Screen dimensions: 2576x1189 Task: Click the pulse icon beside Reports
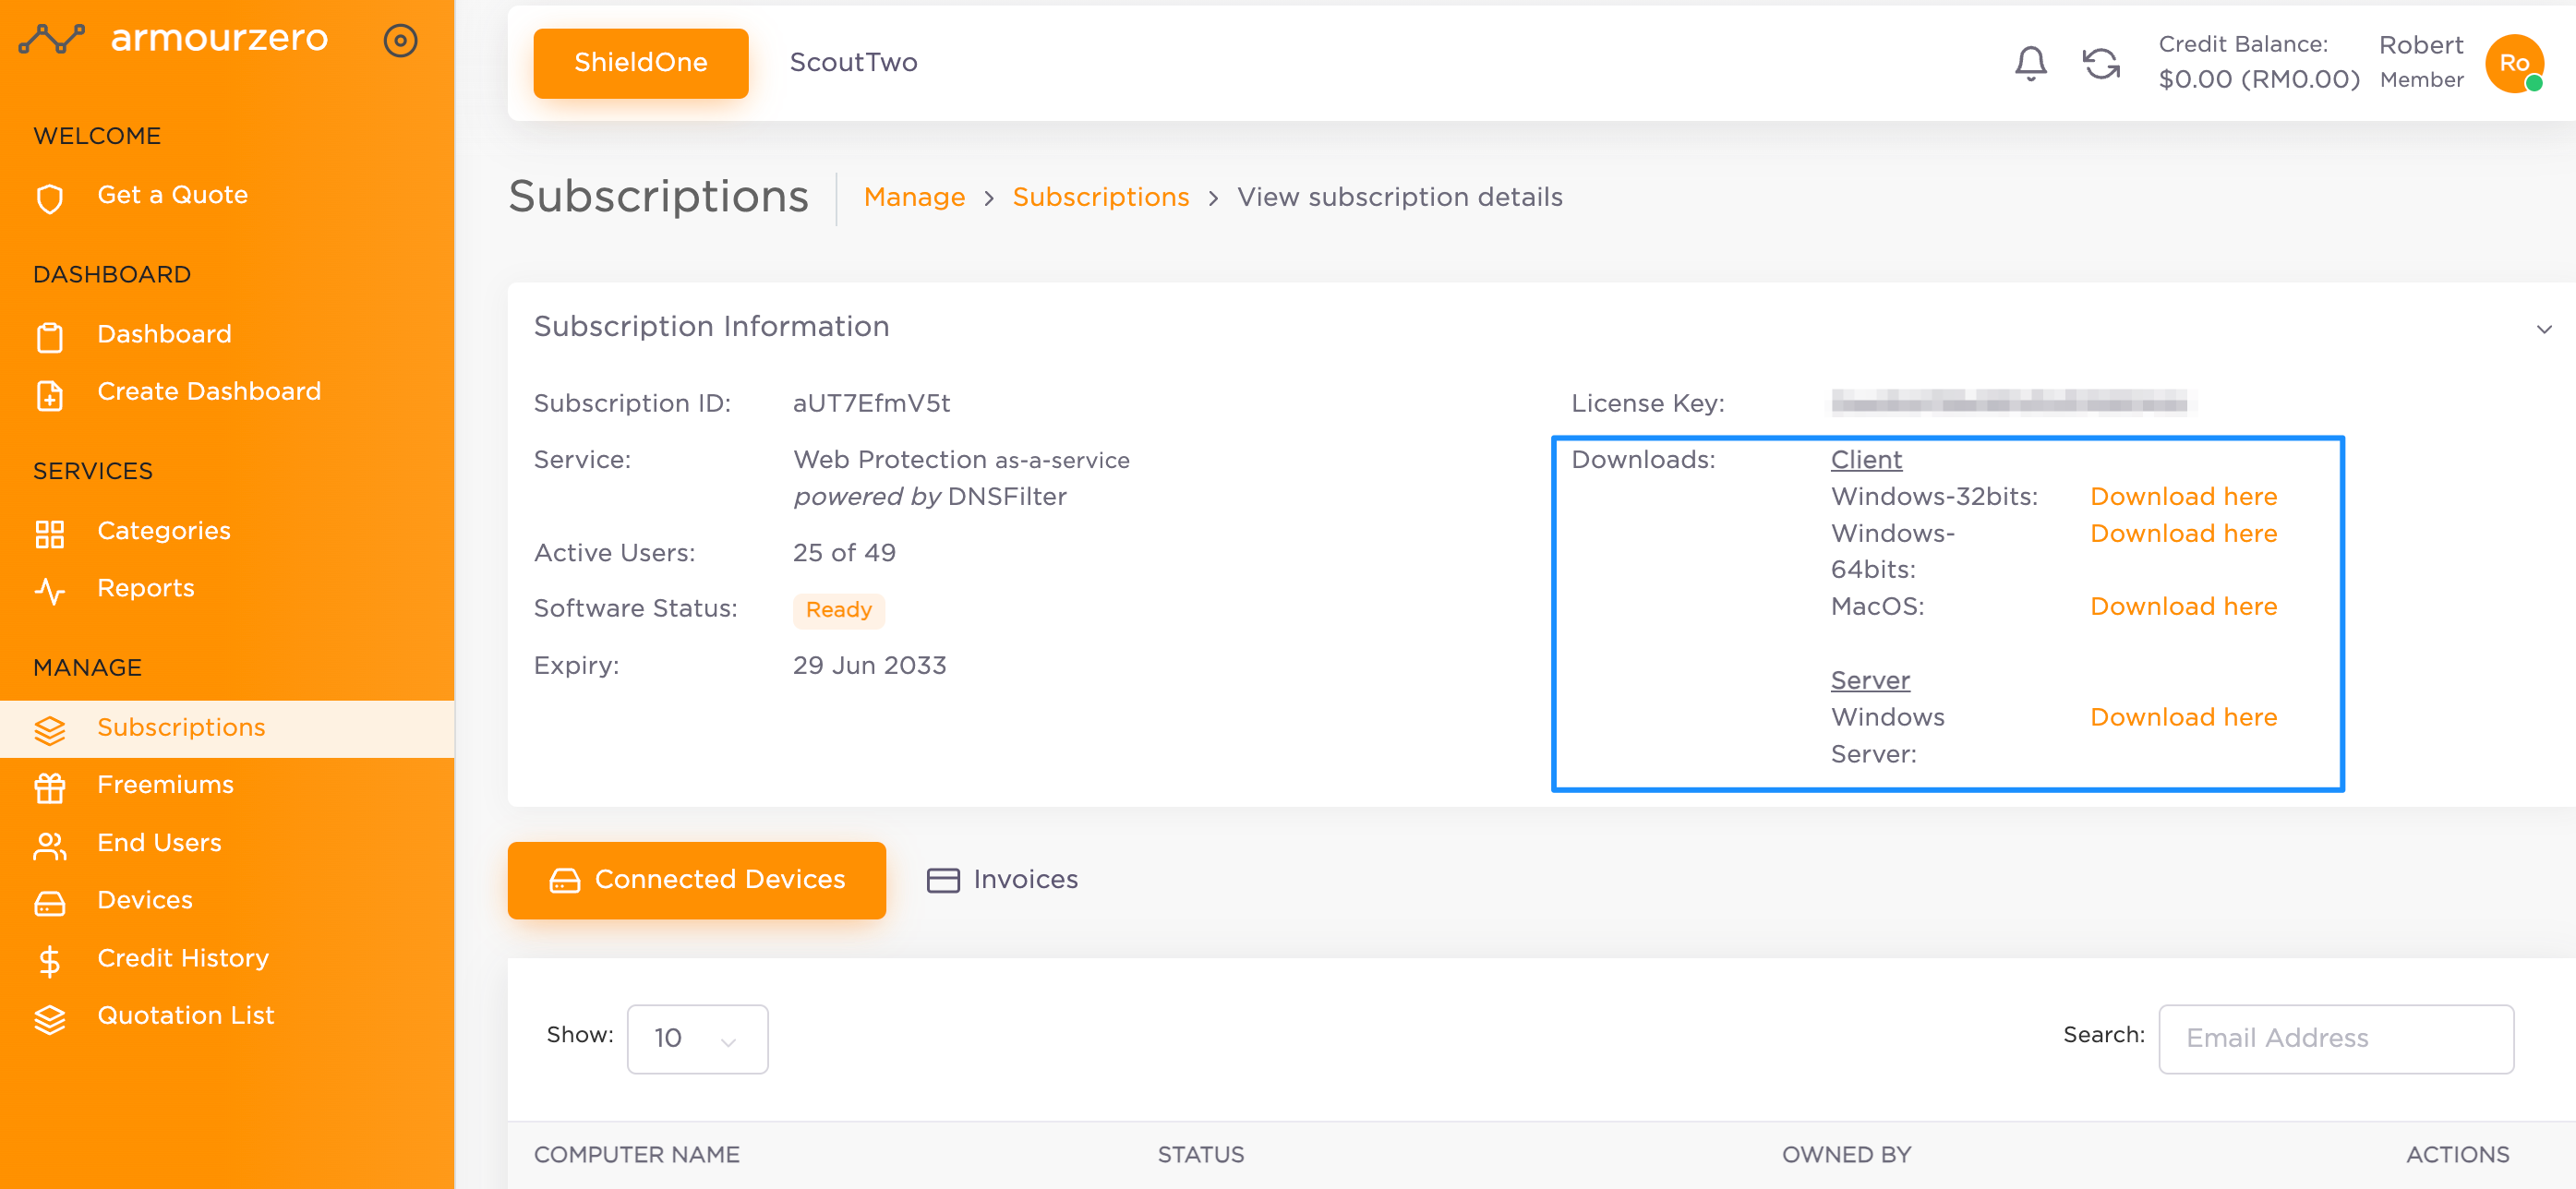[49, 591]
